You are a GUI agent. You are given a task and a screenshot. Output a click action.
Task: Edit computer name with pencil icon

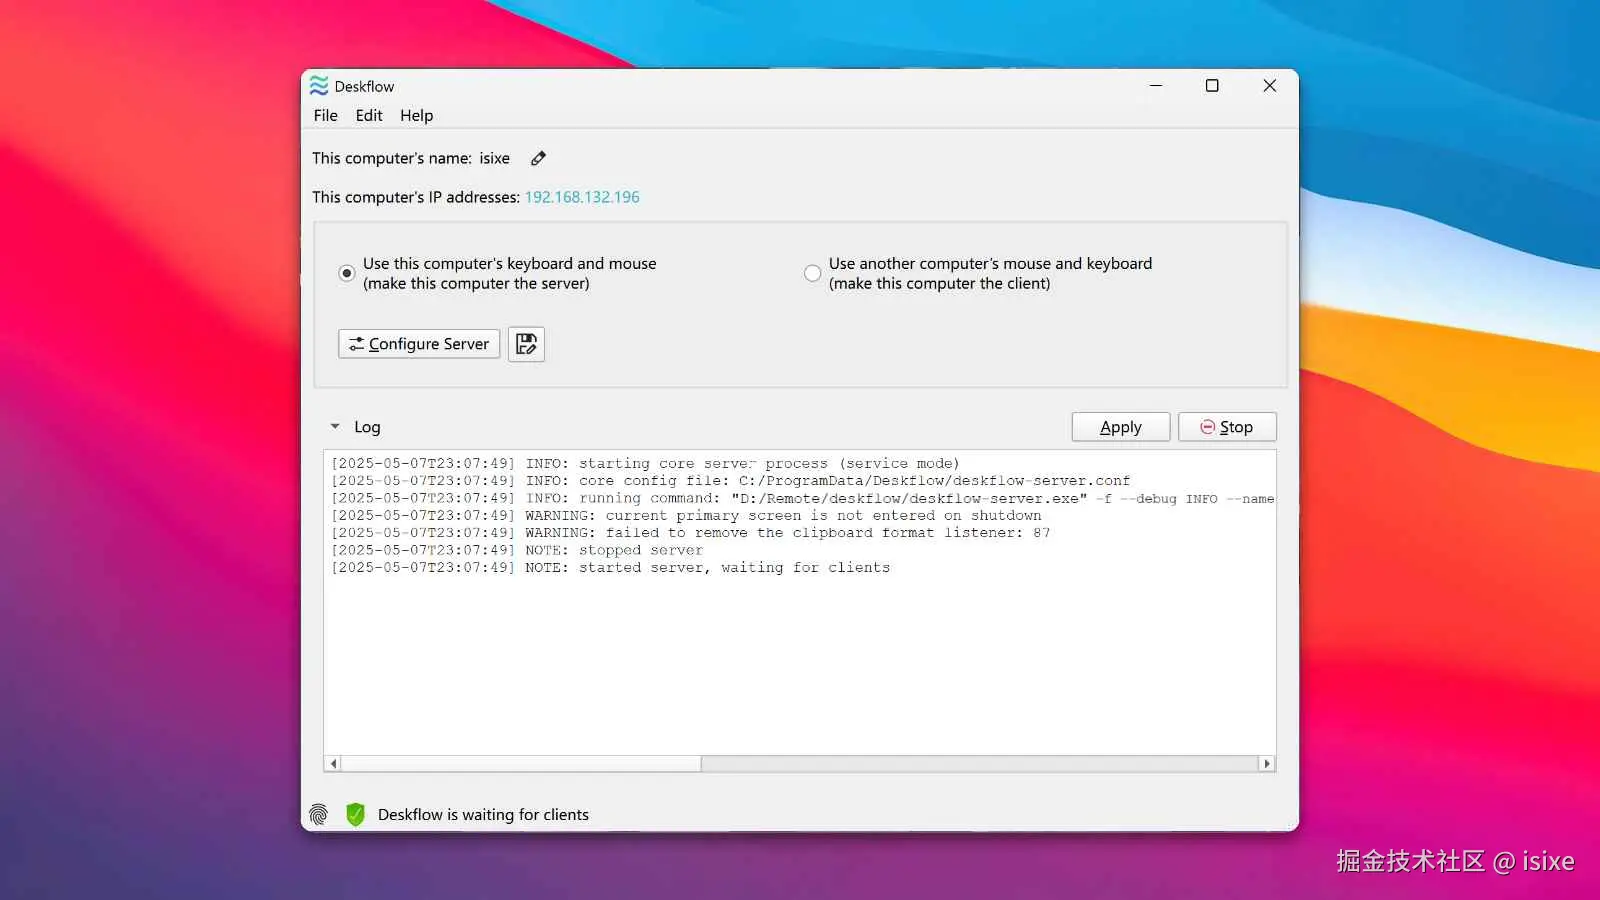point(538,158)
